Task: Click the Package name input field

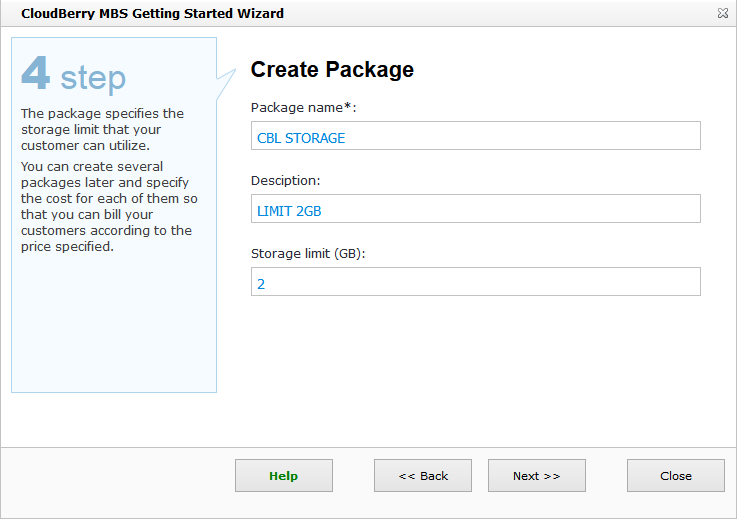Action: click(475, 137)
